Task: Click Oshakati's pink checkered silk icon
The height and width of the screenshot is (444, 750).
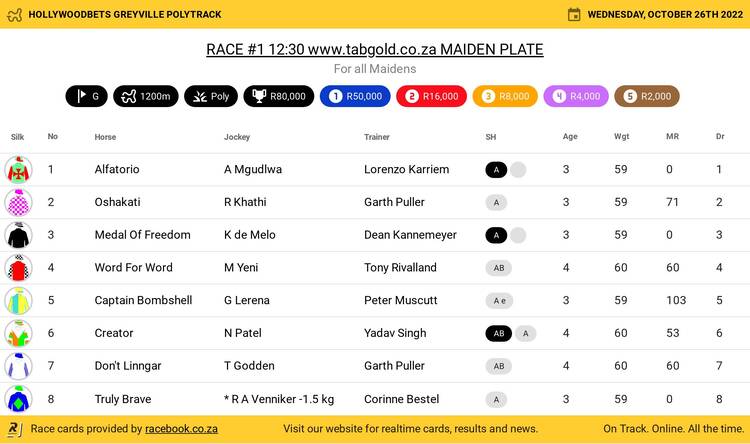Action: click(18, 202)
